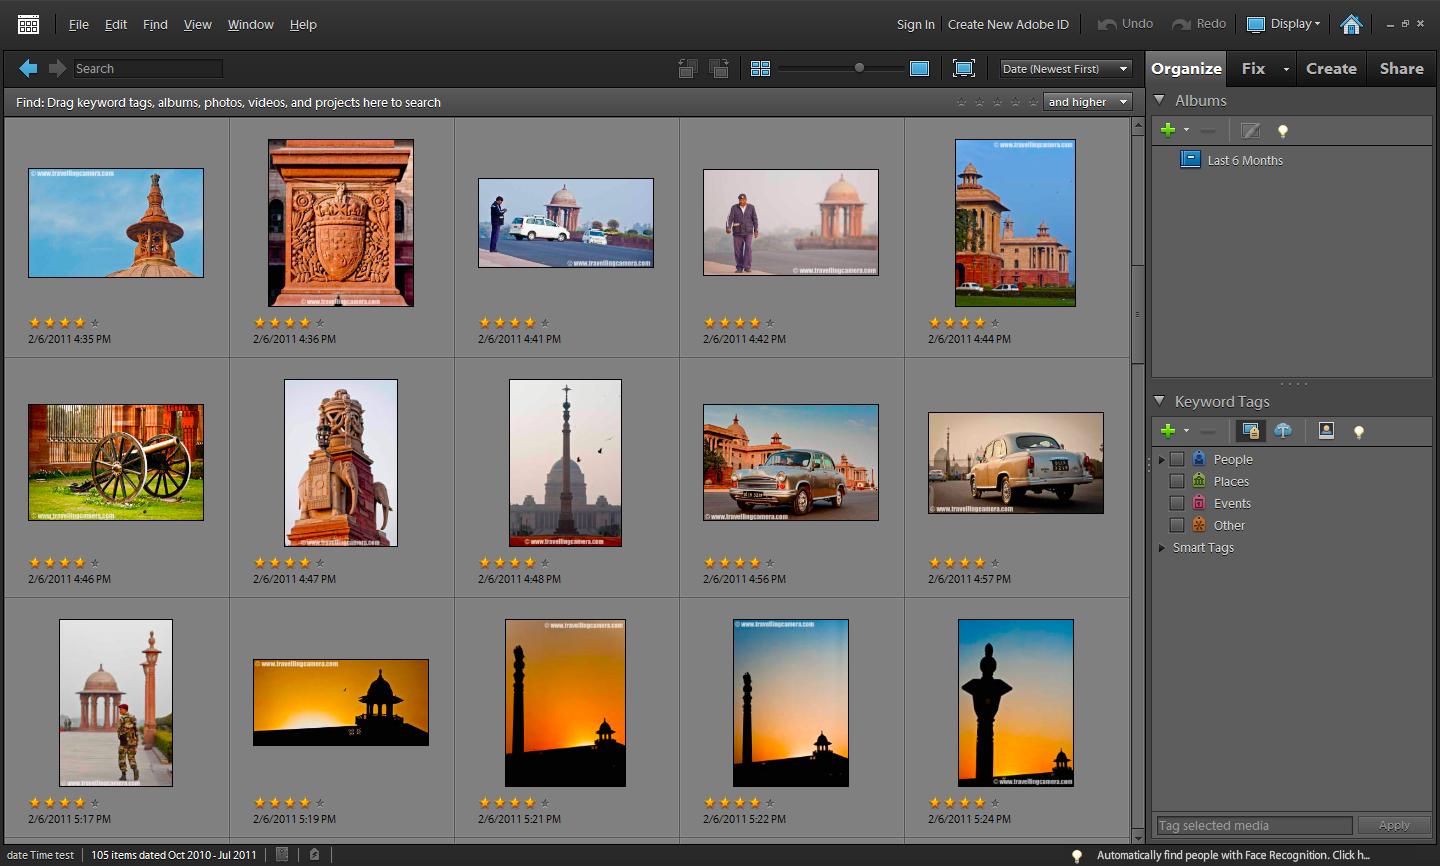The width and height of the screenshot is (1440, 866).
Task: Collapse the Albums panel
Action: tap(1159, 100)
